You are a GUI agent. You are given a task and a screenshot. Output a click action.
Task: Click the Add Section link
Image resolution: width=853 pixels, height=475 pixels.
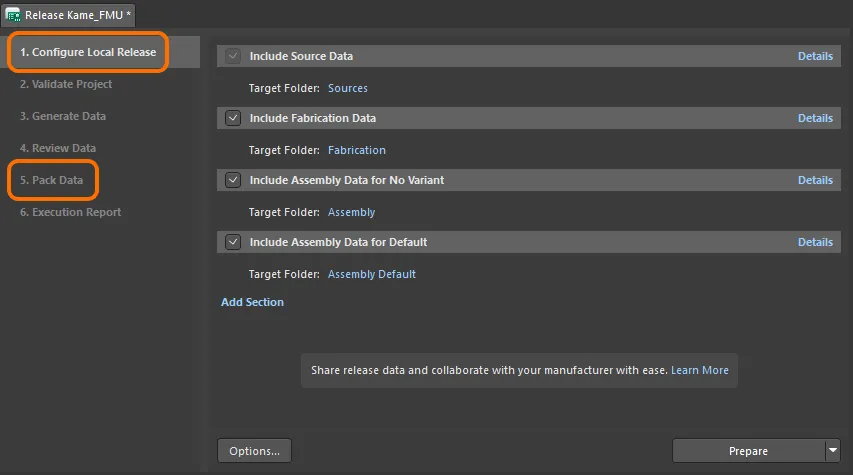(252, 302)
